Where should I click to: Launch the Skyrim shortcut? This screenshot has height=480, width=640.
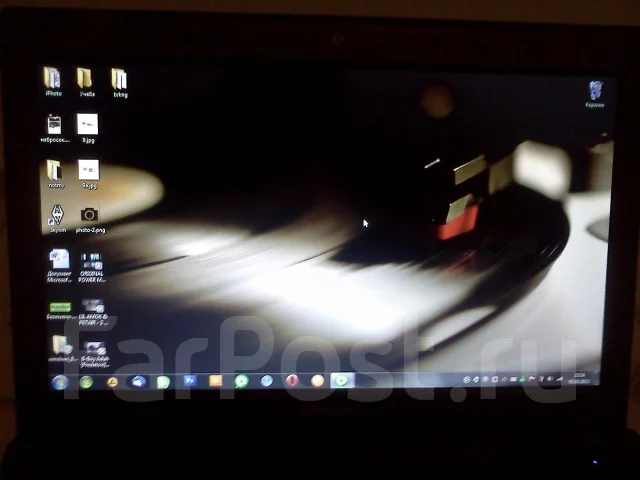pyautogui.click(x=57, y=219)
